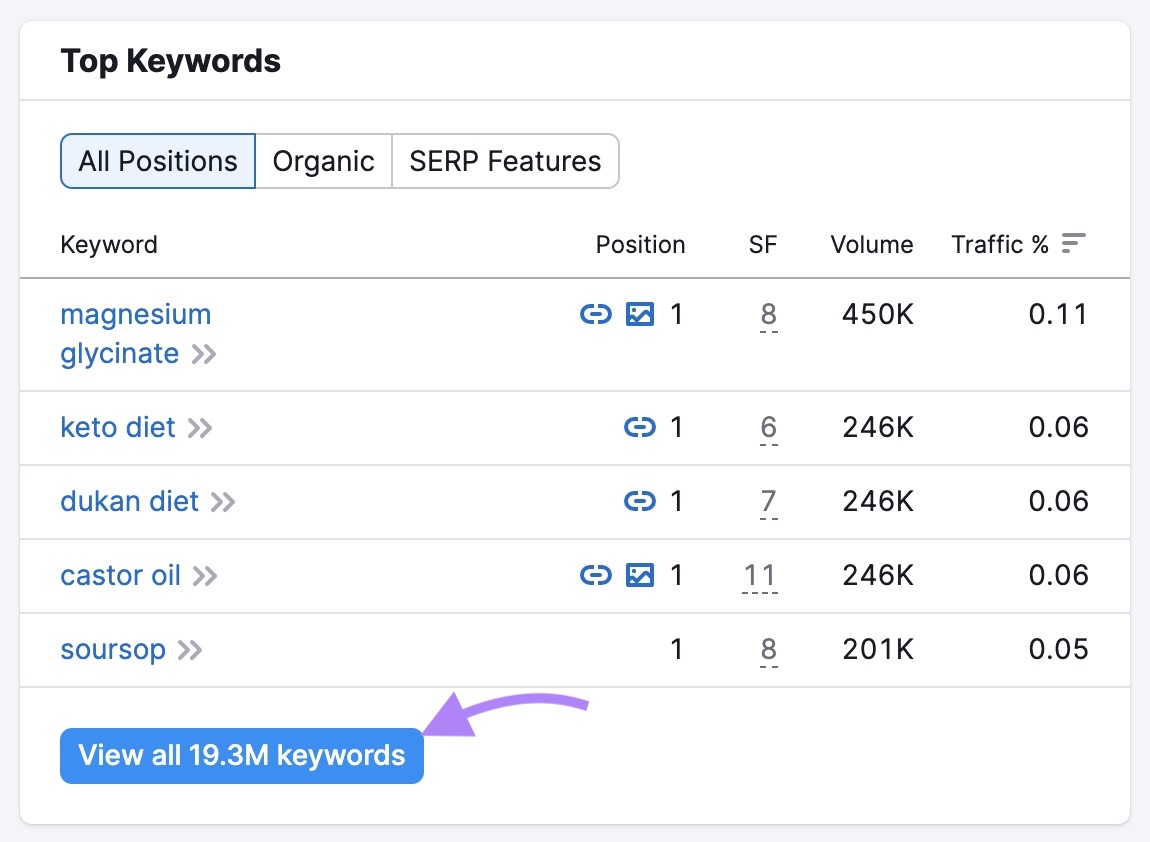
Task: Click the image feature icon in the castor oil row
Action: (638, 576)
